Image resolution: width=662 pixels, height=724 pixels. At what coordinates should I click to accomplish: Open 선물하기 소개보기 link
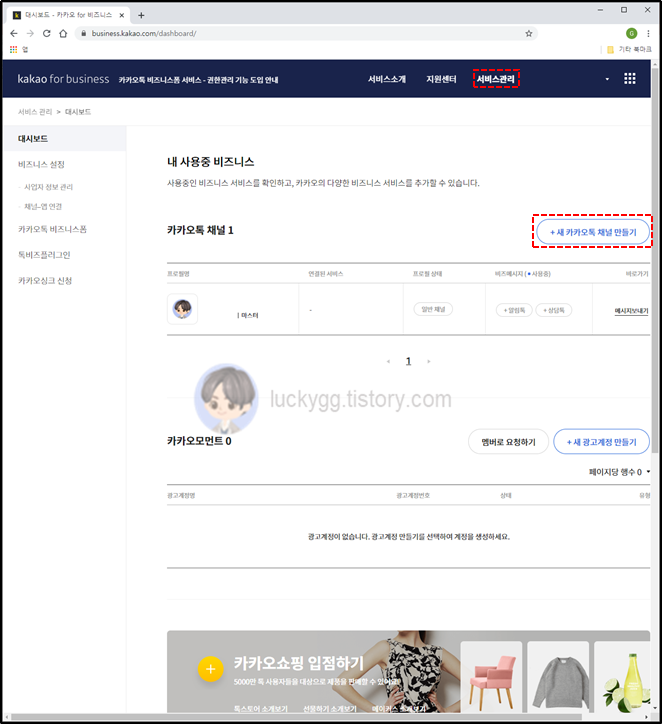[330, 708]
